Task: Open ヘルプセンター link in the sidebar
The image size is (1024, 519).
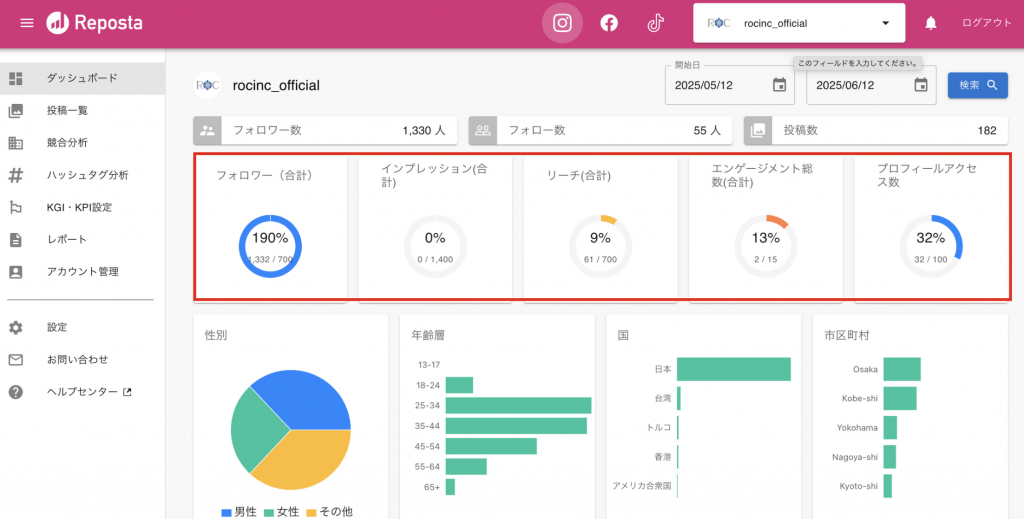Action: (x=82, y=392)
